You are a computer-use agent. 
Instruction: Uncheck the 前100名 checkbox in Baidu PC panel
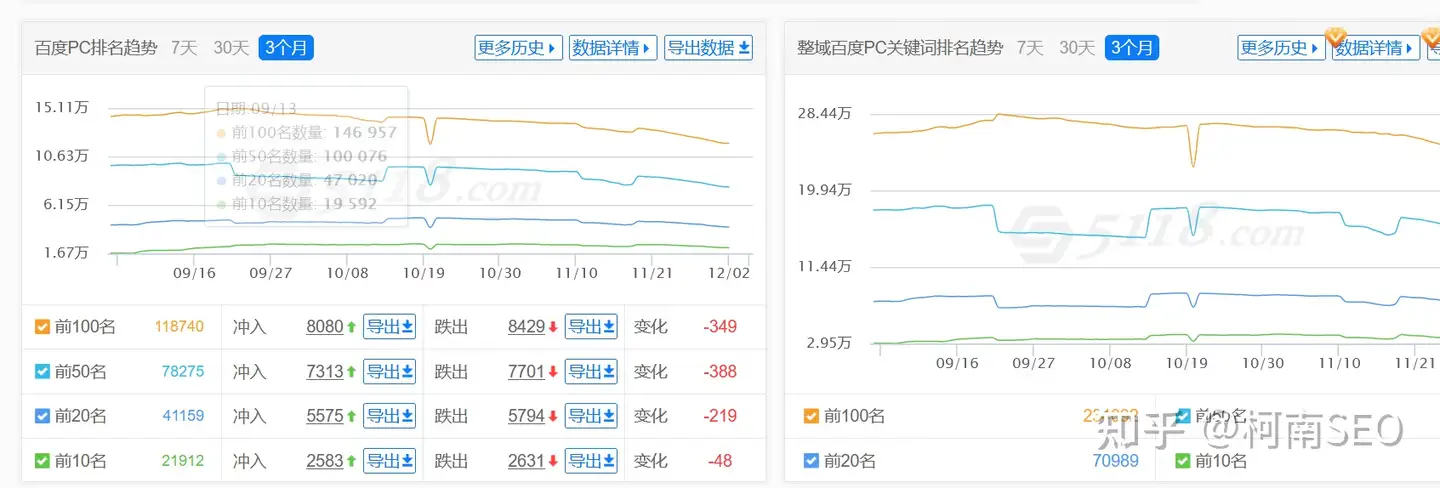[x=42, y=327]
